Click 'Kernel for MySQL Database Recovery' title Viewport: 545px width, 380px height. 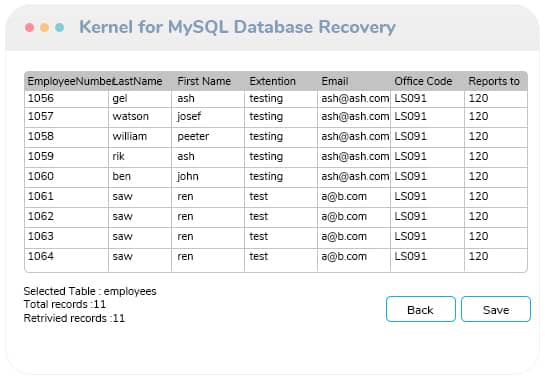point(237,27)
